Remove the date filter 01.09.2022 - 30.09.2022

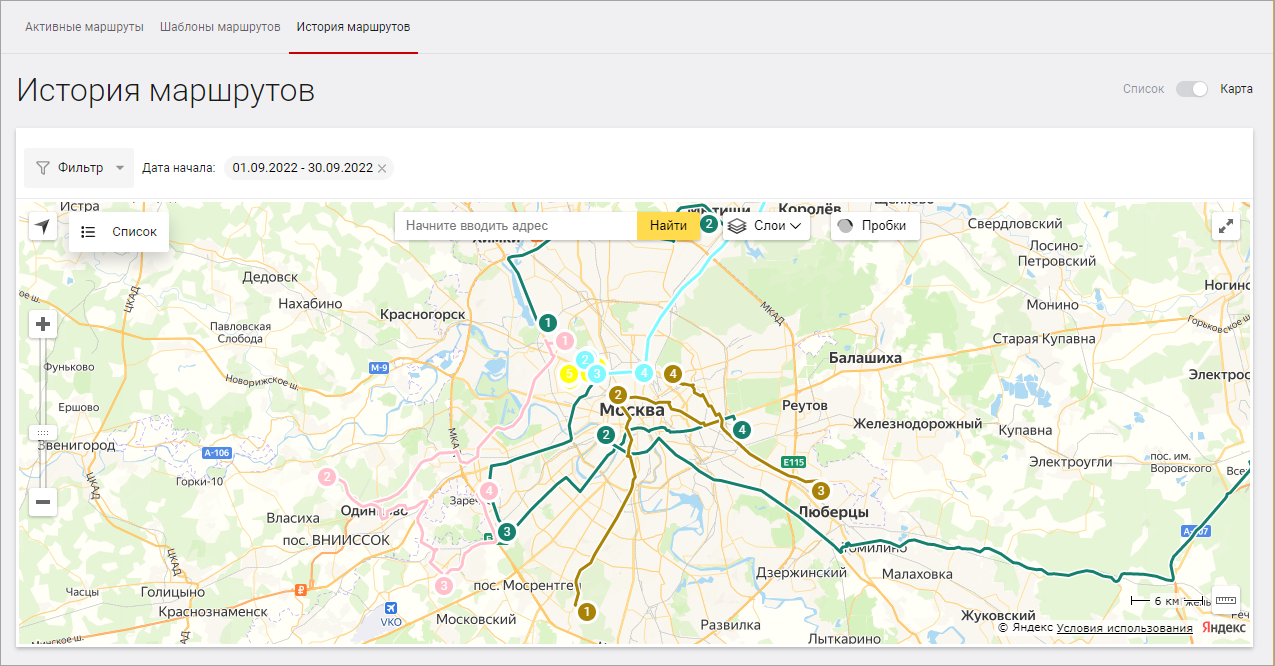[382, 168]
